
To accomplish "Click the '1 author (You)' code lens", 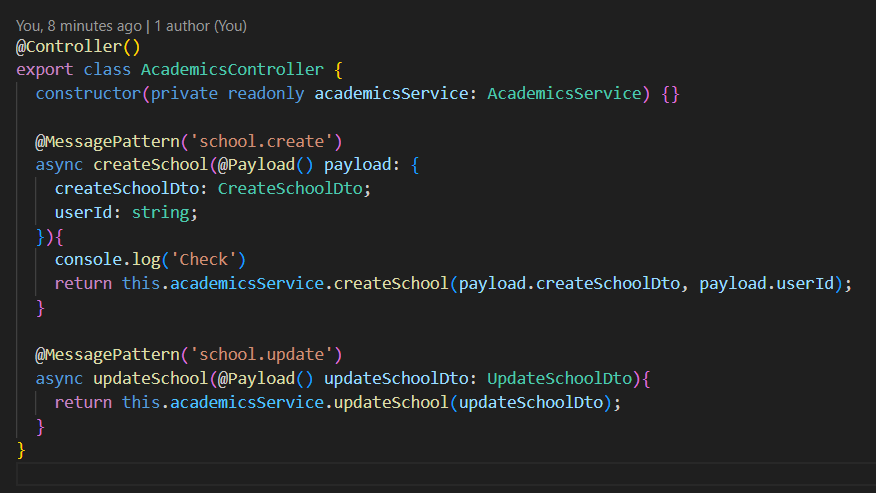I will (x=201, y=26).
